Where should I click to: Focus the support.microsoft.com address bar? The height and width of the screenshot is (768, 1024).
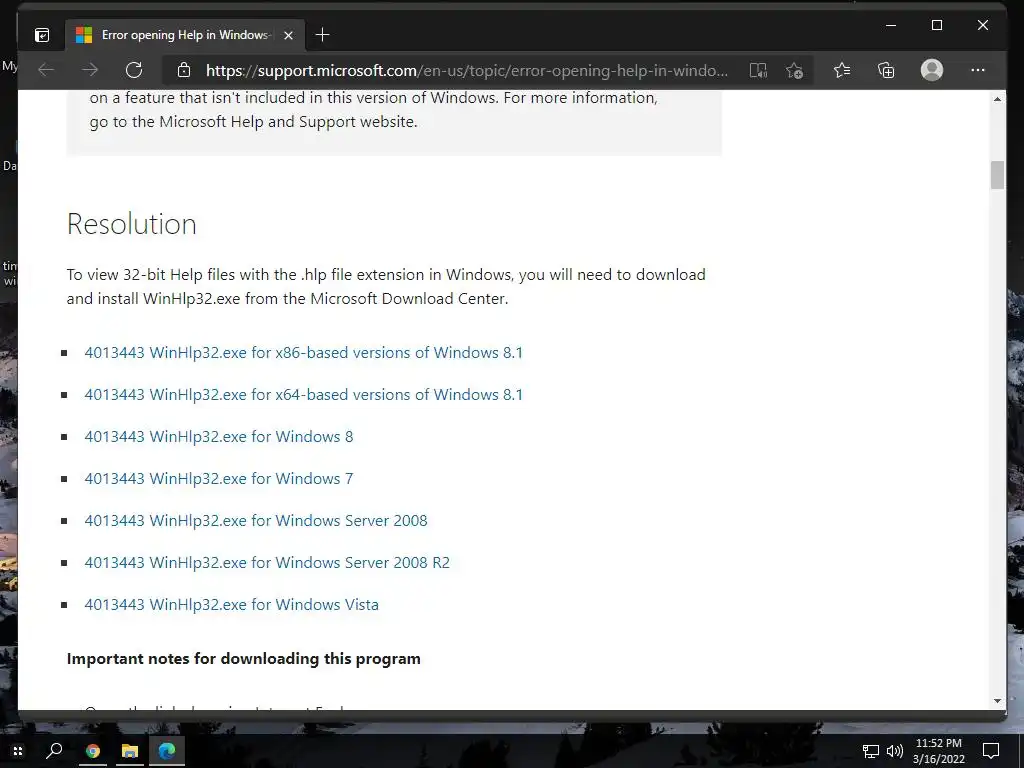tap(466, 71)
